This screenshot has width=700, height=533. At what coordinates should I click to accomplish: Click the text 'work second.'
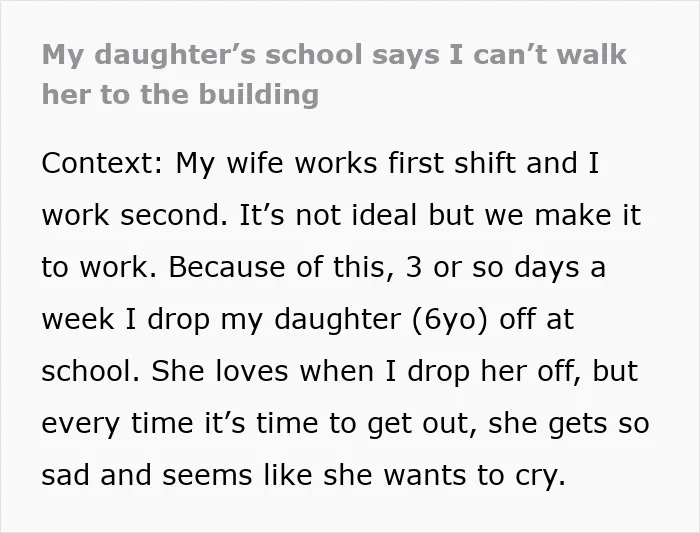point(134,215)
